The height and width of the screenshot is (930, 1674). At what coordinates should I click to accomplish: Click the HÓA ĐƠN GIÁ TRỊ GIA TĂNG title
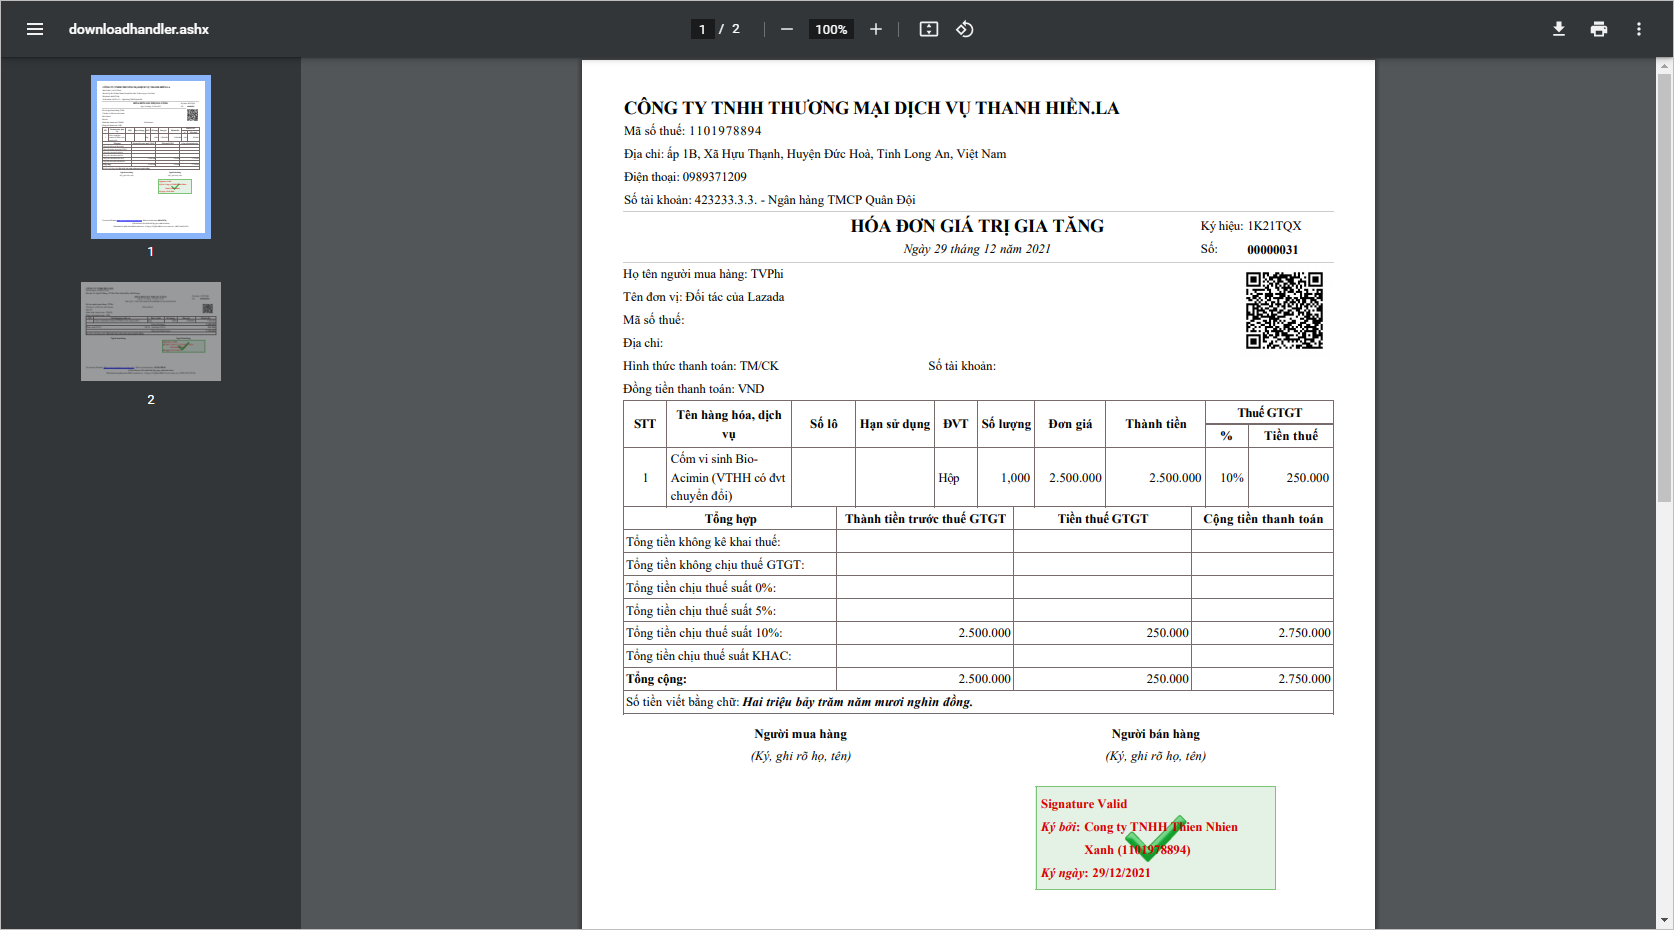click(x=977, y=226)
